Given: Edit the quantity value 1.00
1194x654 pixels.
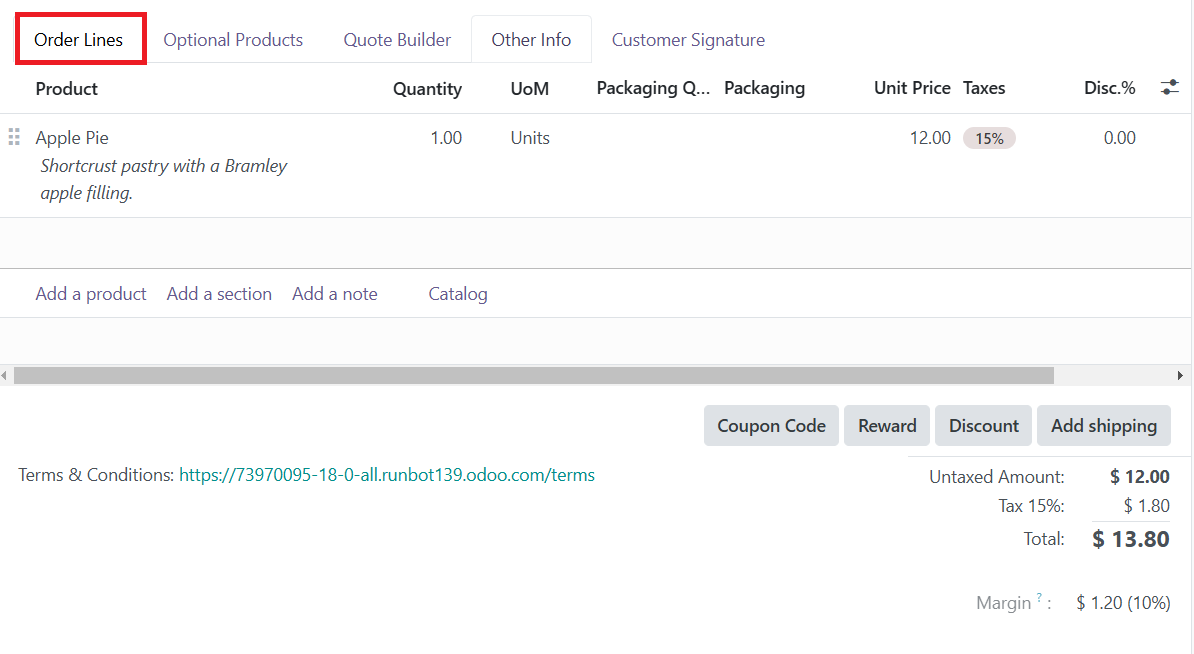Looking at the screenshot, I should point(446,138).
